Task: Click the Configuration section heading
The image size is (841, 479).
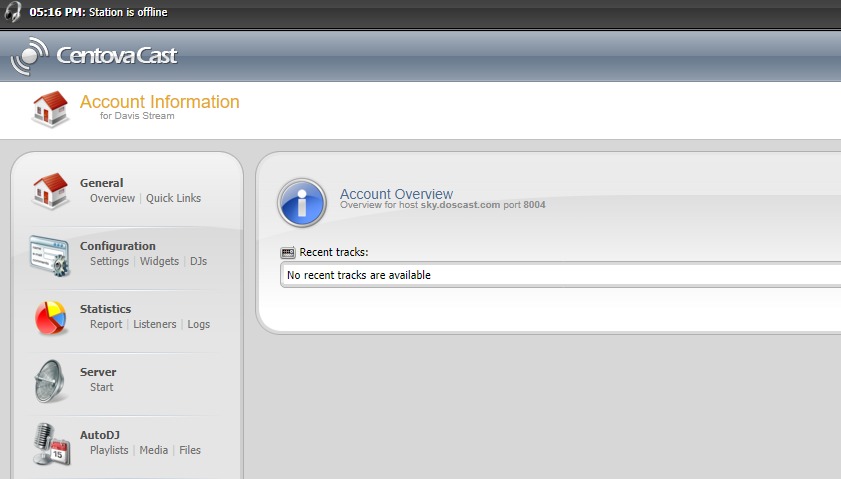Action: click(117, 246)
